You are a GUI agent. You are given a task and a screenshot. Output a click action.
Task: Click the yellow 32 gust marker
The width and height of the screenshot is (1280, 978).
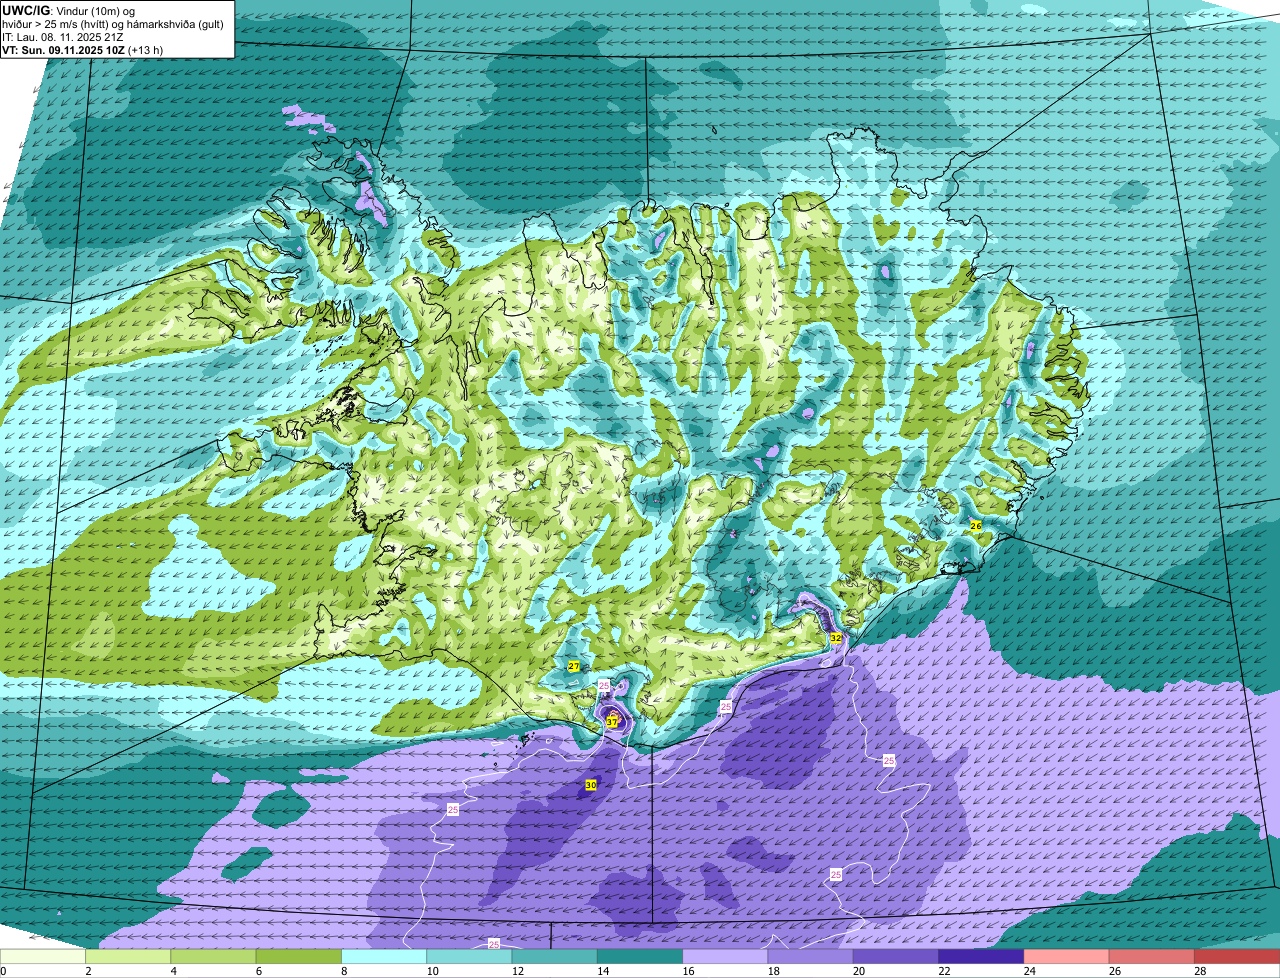click(836, 637)
